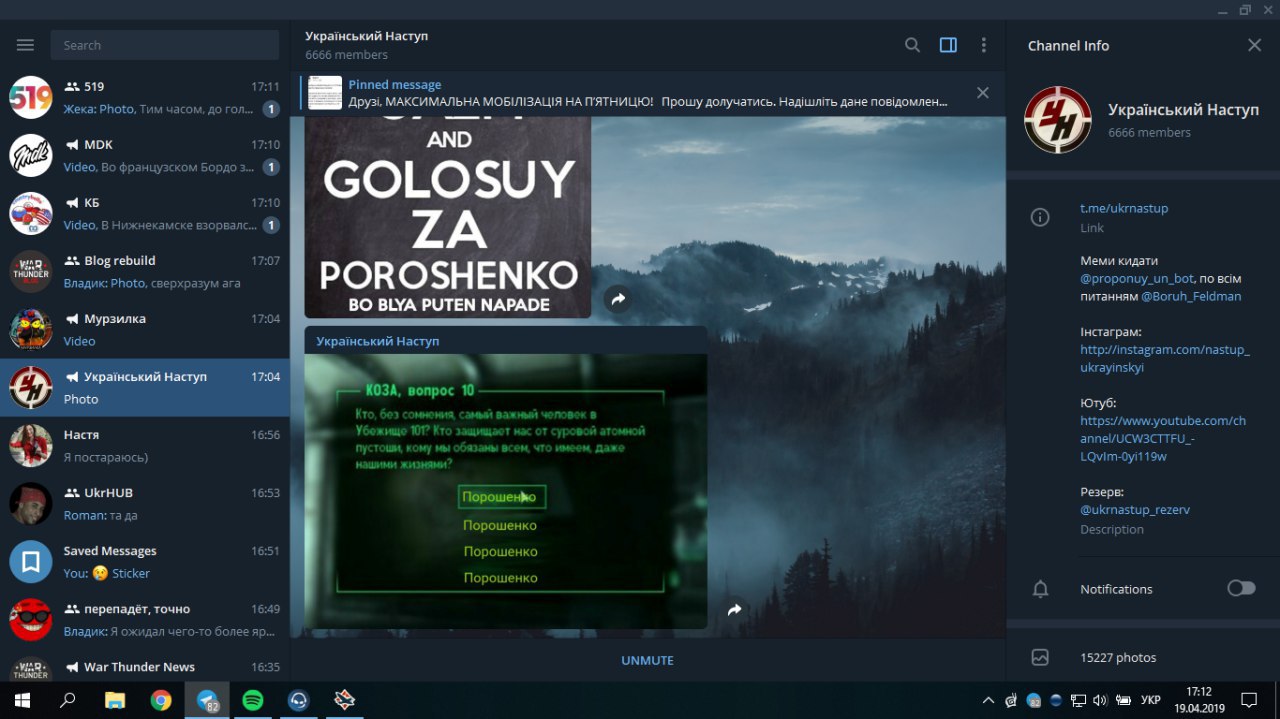1280x719 pixels.
Task: Click the Telegram taskbar icon
Action: [x=207, y=700]
